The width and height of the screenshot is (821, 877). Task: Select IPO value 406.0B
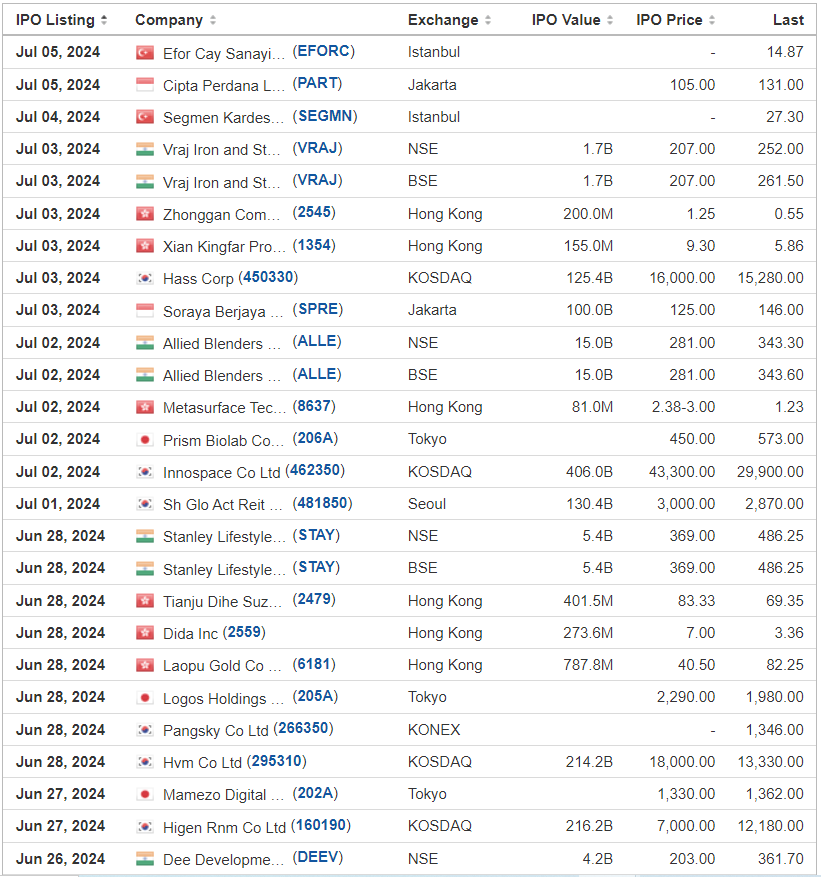(x=589, y=472)
